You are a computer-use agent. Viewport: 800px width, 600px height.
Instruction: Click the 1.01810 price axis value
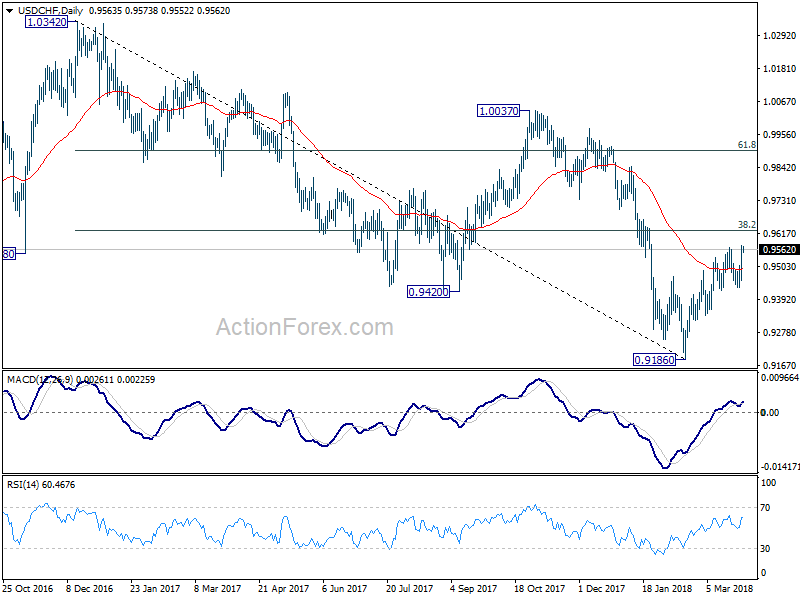point(779,68)
